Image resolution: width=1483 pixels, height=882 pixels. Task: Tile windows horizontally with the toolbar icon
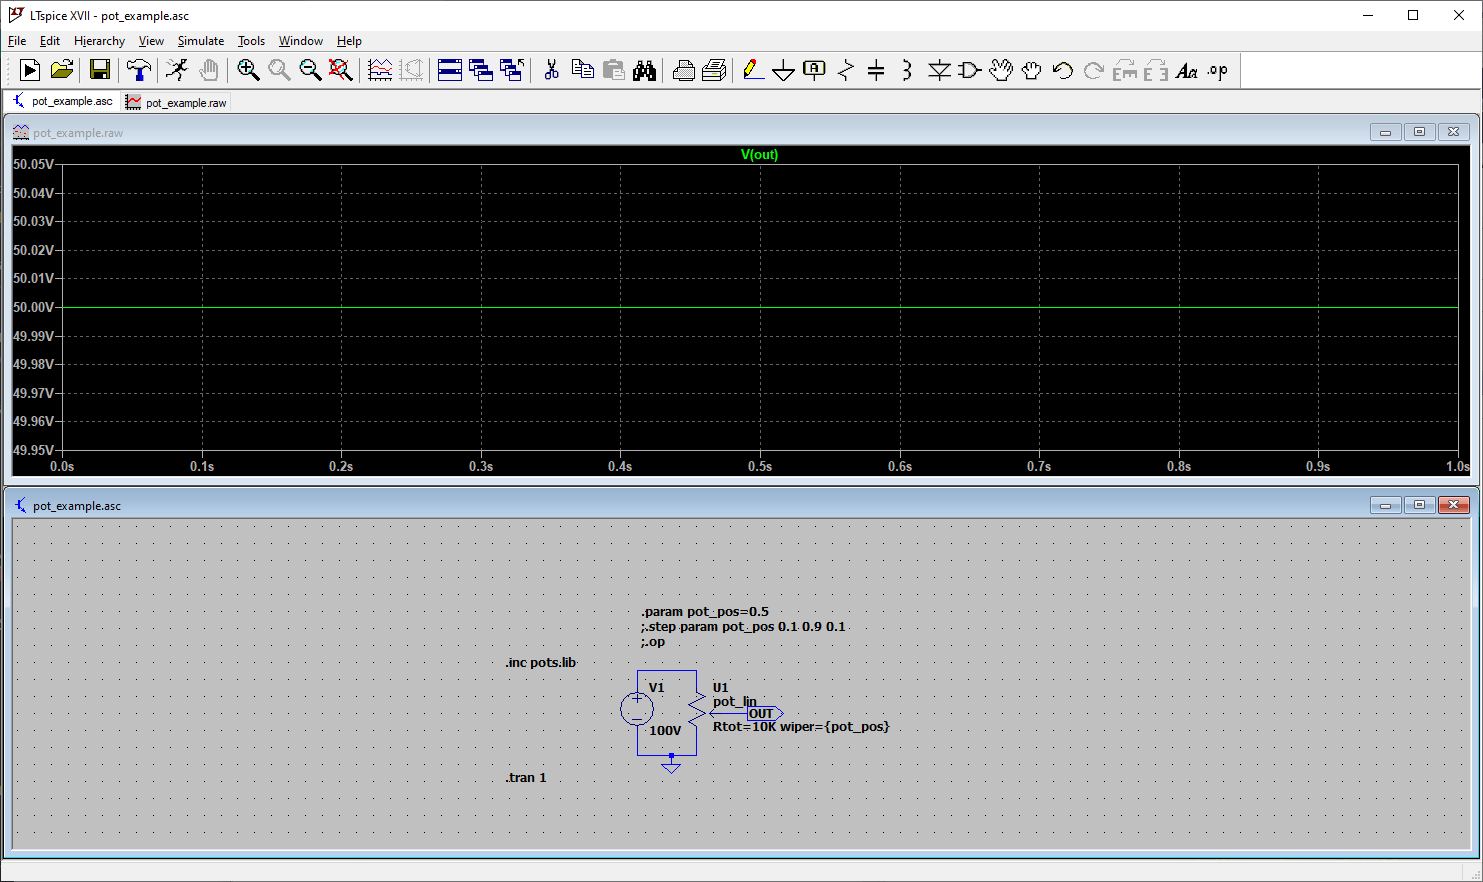(450, 70)
